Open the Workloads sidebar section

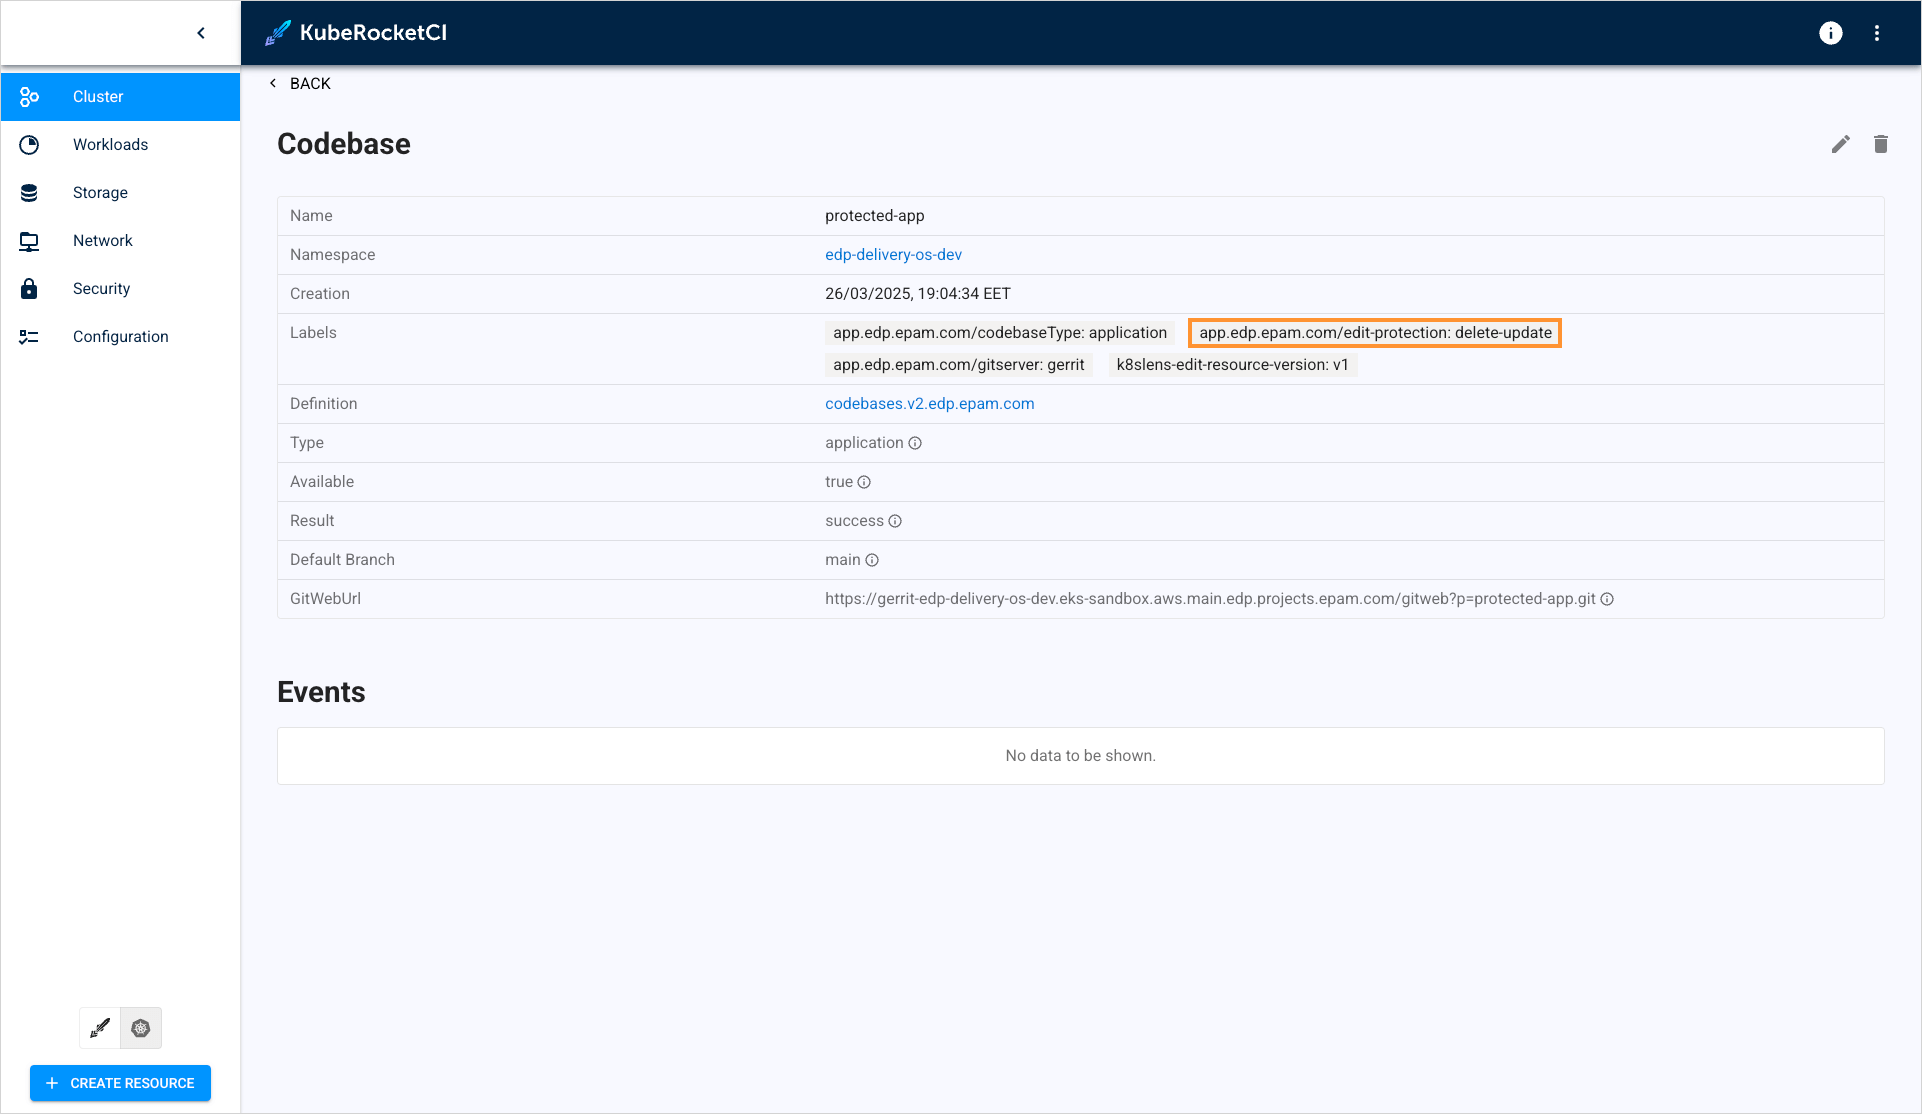(x=110, y=145)
